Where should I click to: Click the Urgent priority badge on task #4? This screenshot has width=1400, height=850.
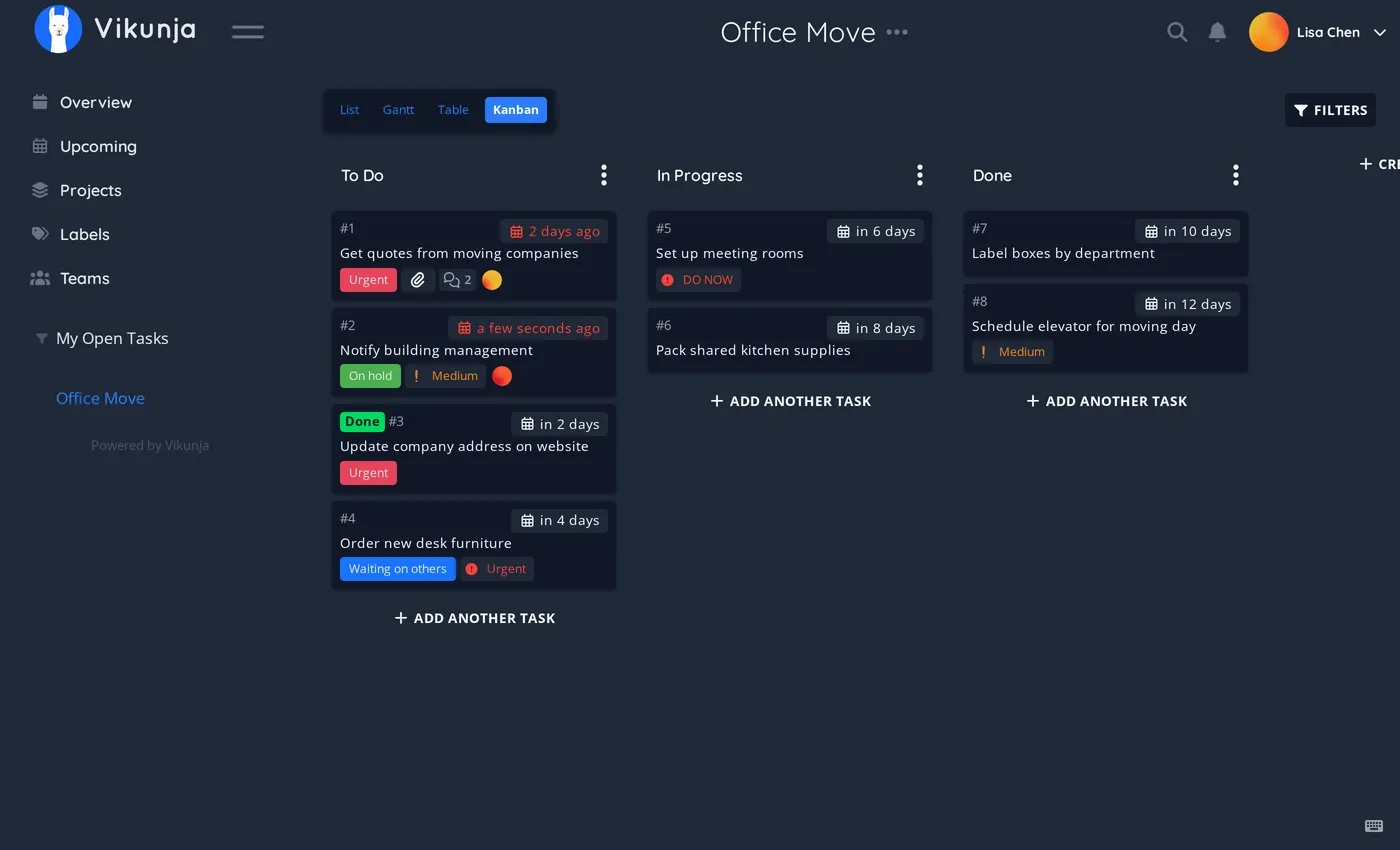tap(497, 569)
